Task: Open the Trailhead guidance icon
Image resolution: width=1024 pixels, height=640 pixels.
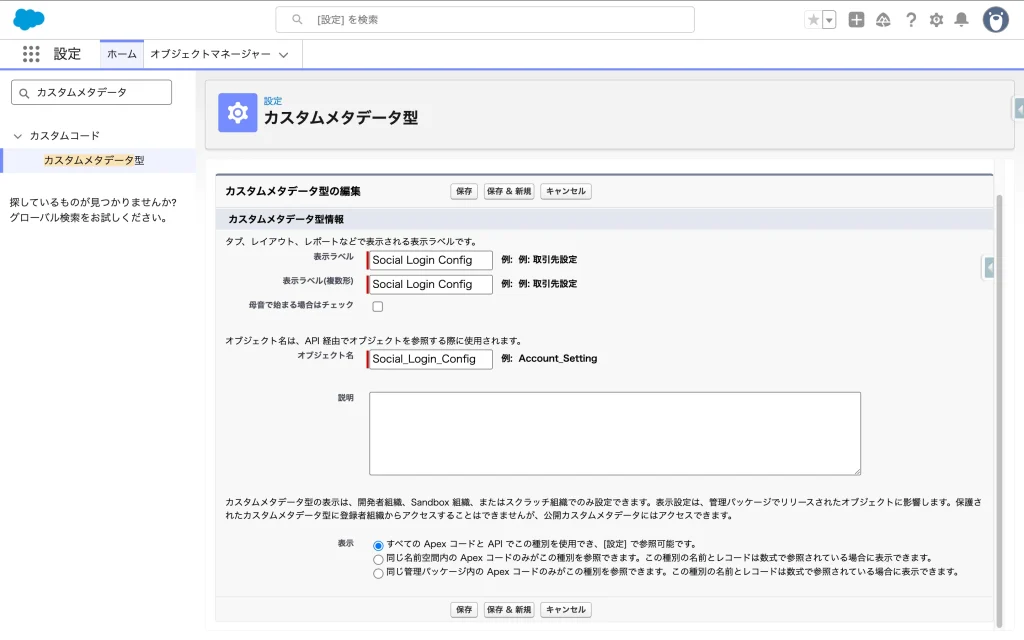Action: point(883,20)
